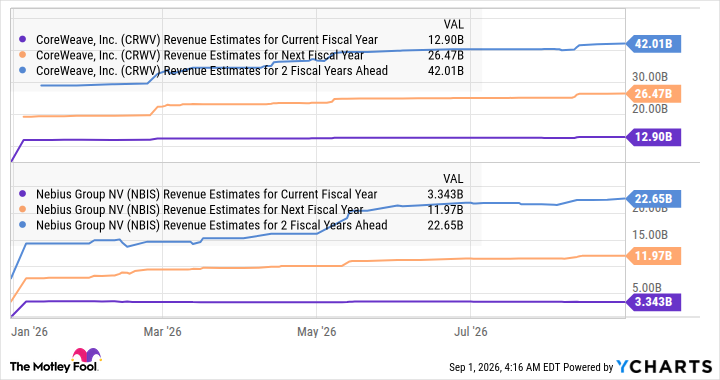
Task: Click the blue CoreWeave 2 Fiscal Years Ahead legend dot
Action: (22, 71)
